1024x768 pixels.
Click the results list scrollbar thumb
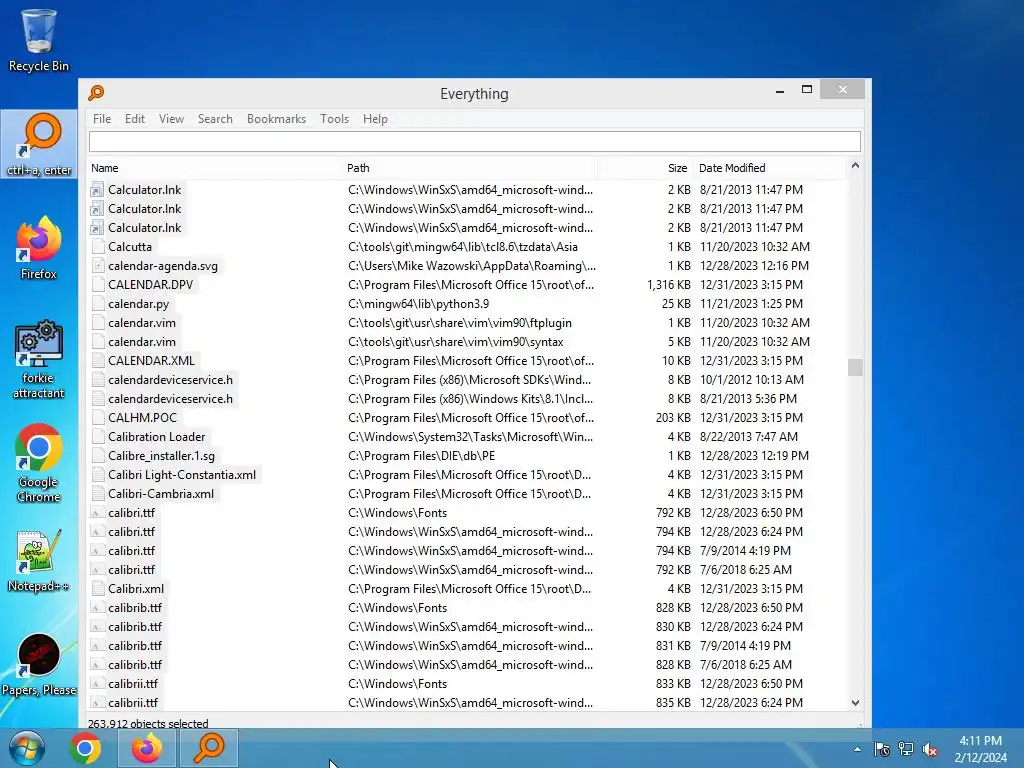tap(856, 367)
